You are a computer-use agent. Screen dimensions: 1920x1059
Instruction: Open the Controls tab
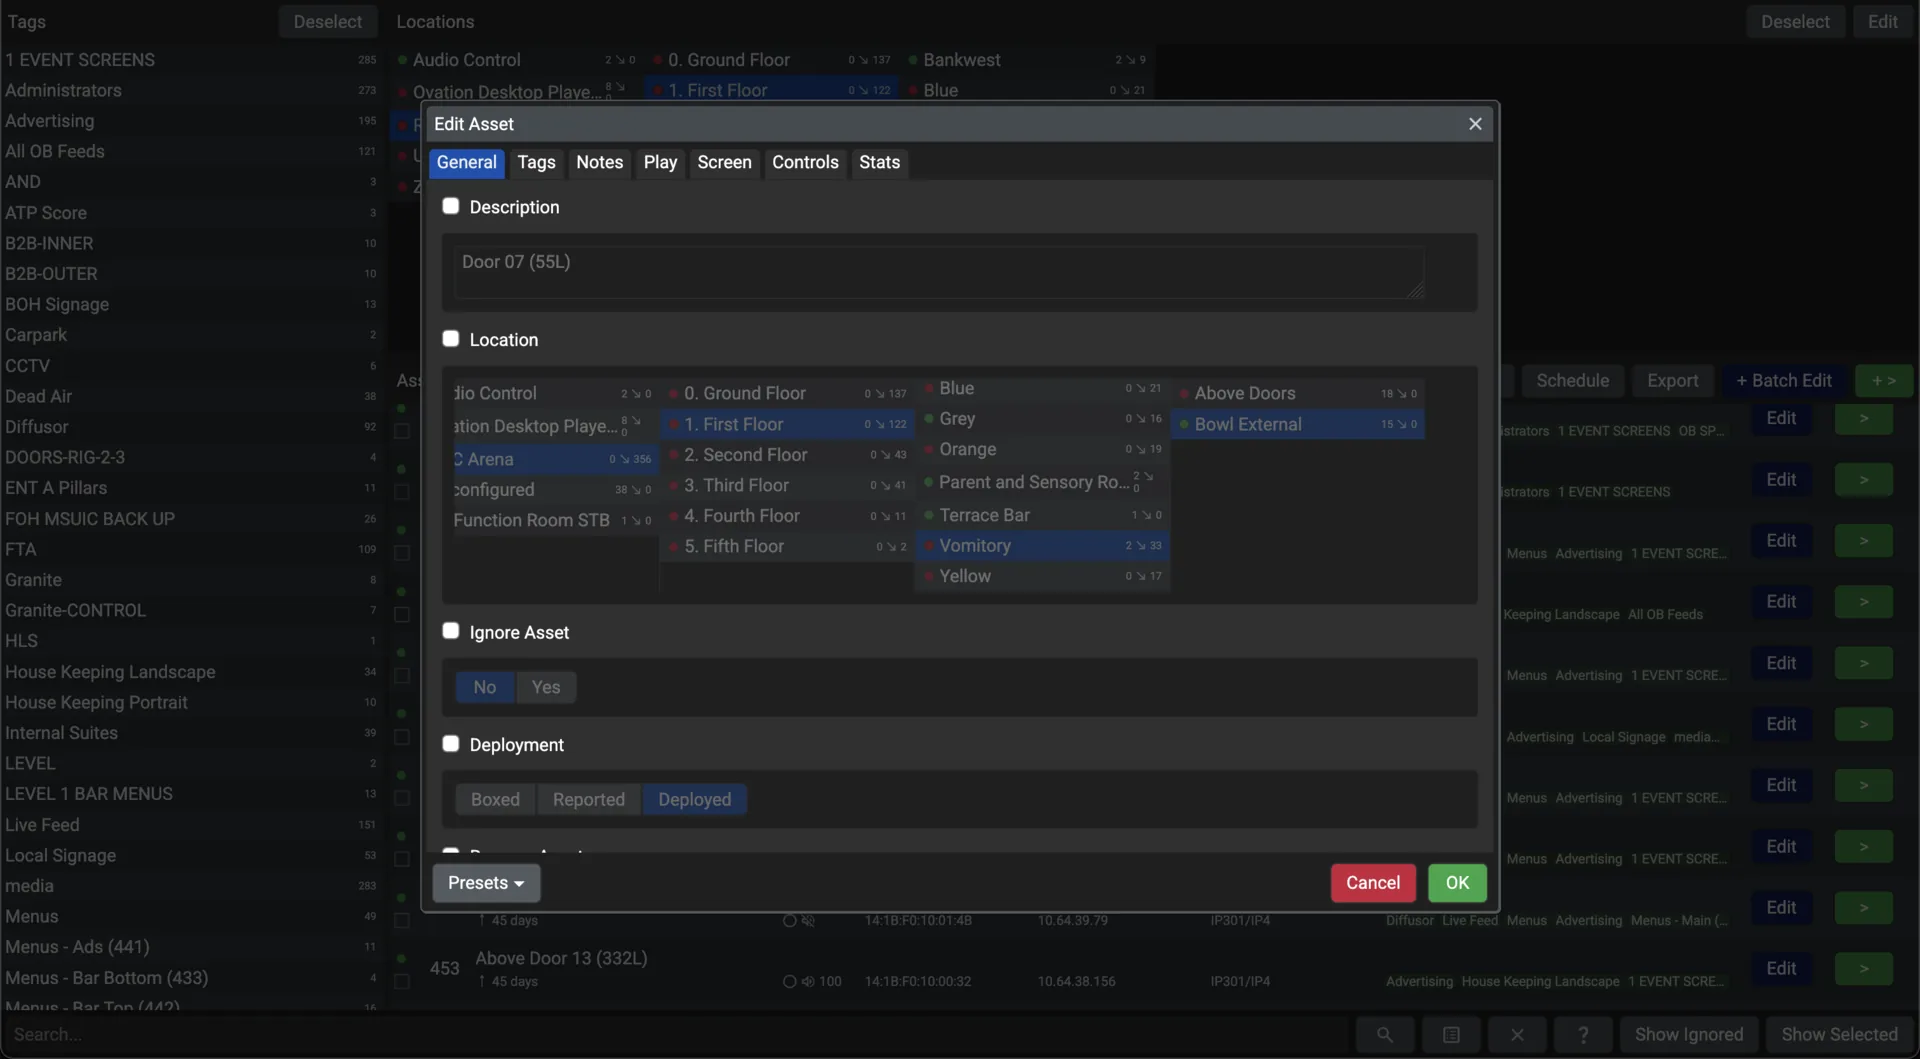805,163
